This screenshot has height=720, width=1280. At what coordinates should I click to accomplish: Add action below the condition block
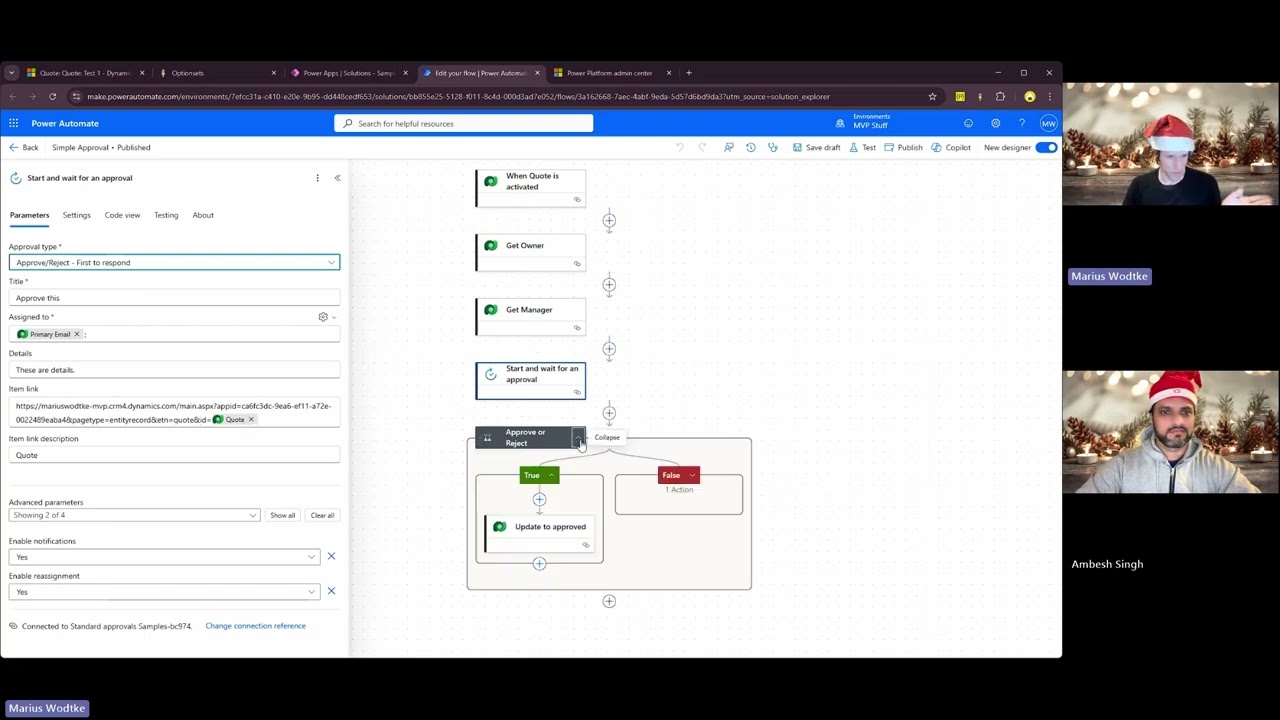(x=609, y=601)
